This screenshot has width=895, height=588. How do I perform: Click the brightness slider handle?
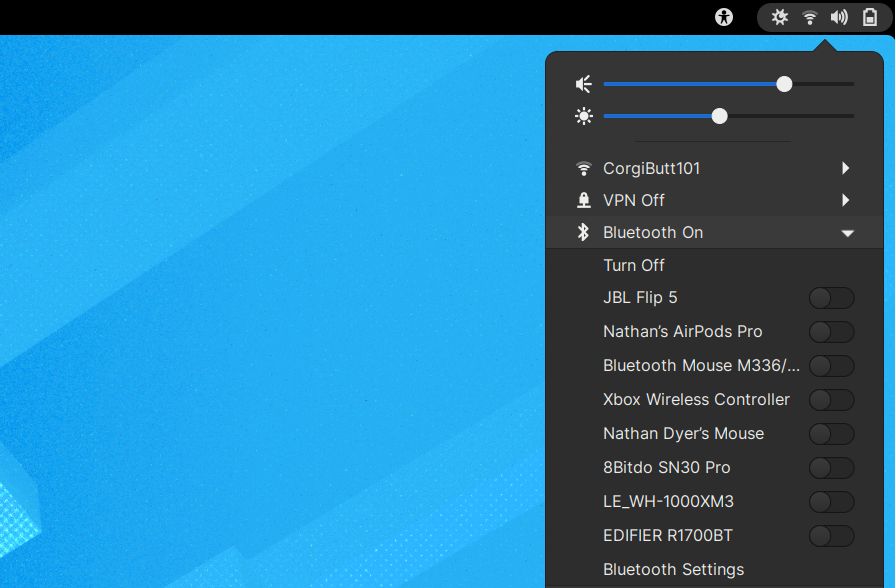click(720, 116)
